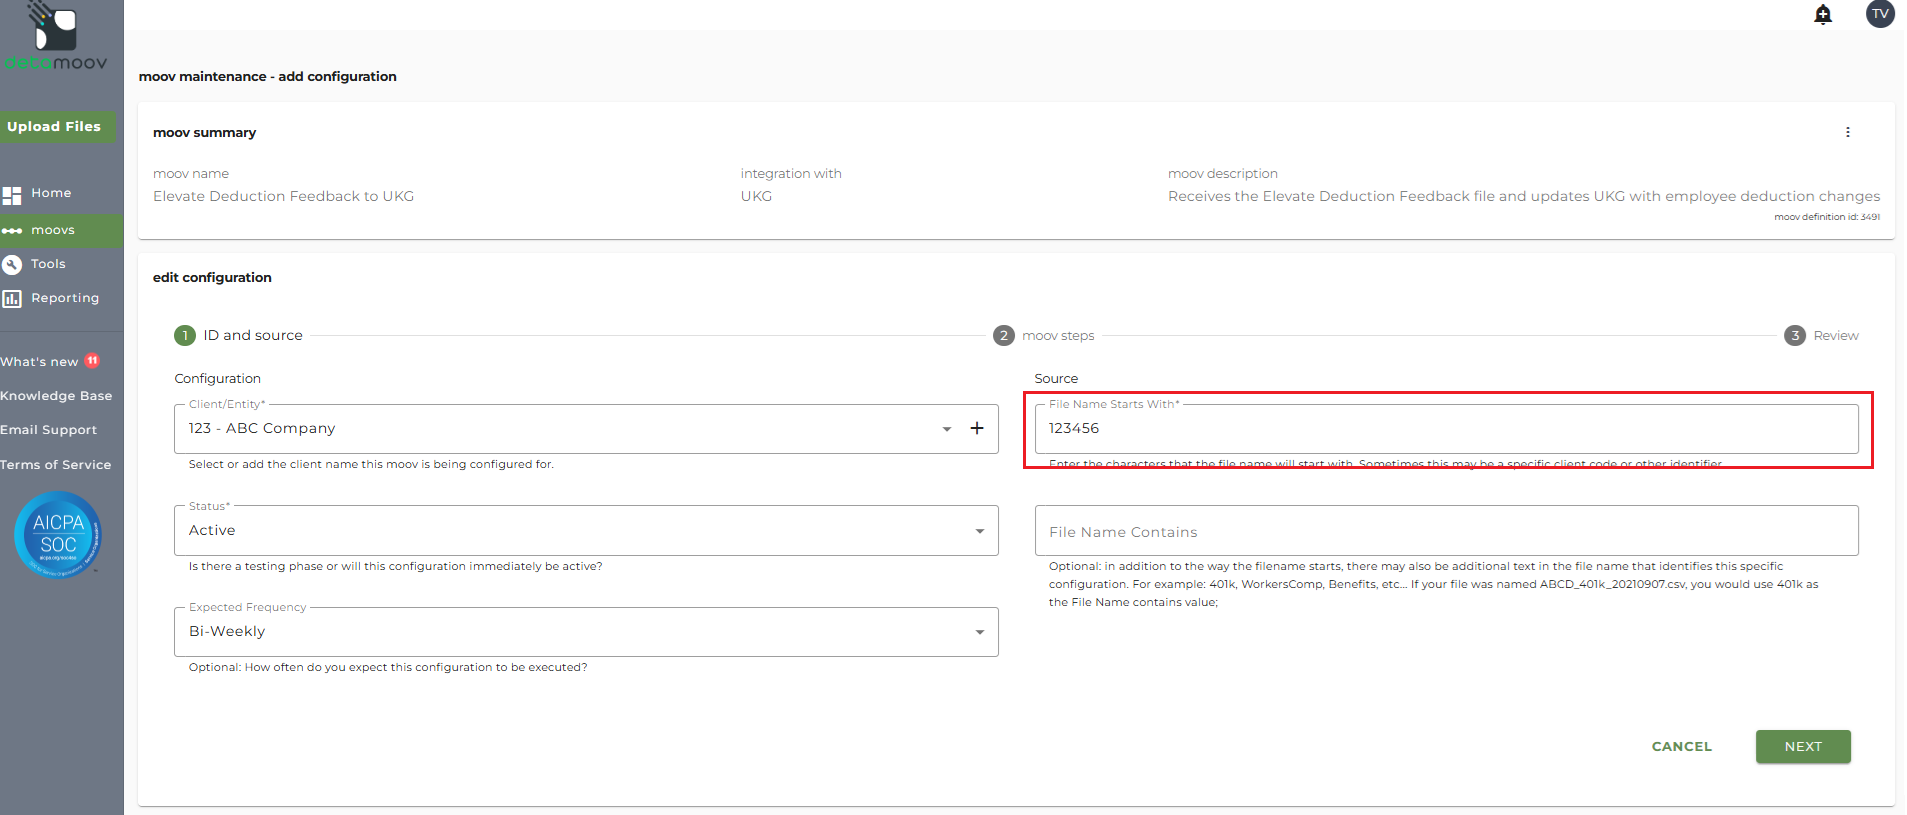The image size is (1907, 815).
Task: Expand the Client/Entity dropdown arrow
Action: pos(946,429)
